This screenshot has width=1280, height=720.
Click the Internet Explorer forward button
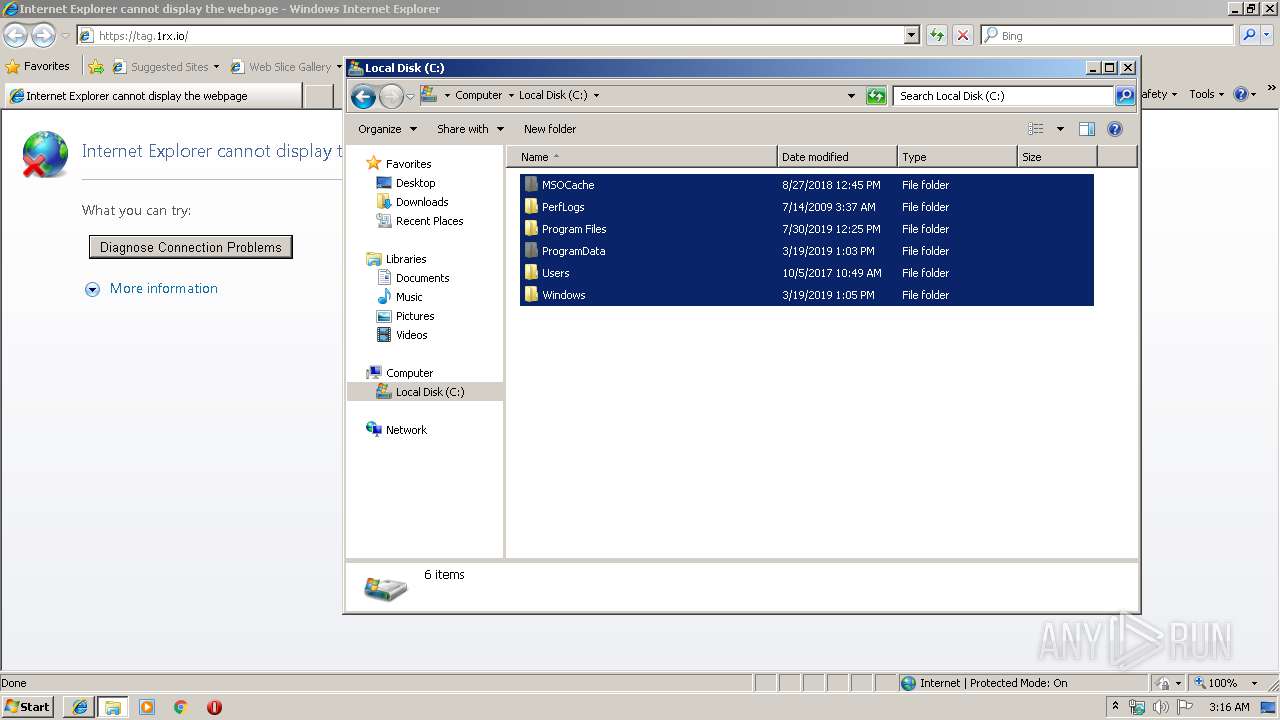43,36
